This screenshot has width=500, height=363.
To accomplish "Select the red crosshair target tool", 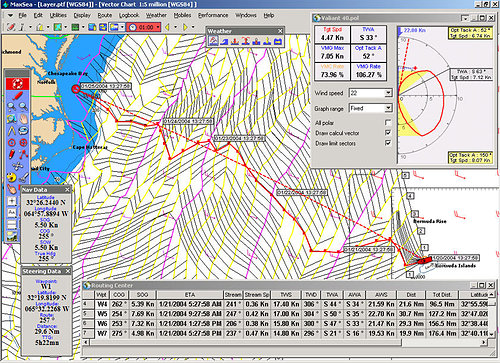I will coord(23,143).
